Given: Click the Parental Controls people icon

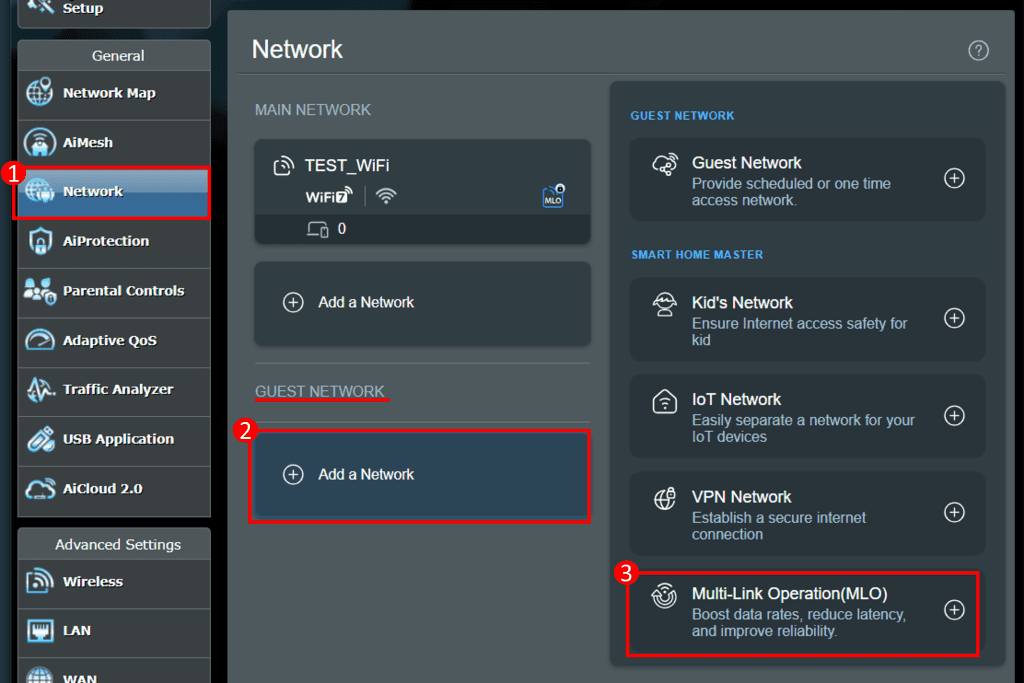Looking at the screenshot, I should click(x=39, y=291).
